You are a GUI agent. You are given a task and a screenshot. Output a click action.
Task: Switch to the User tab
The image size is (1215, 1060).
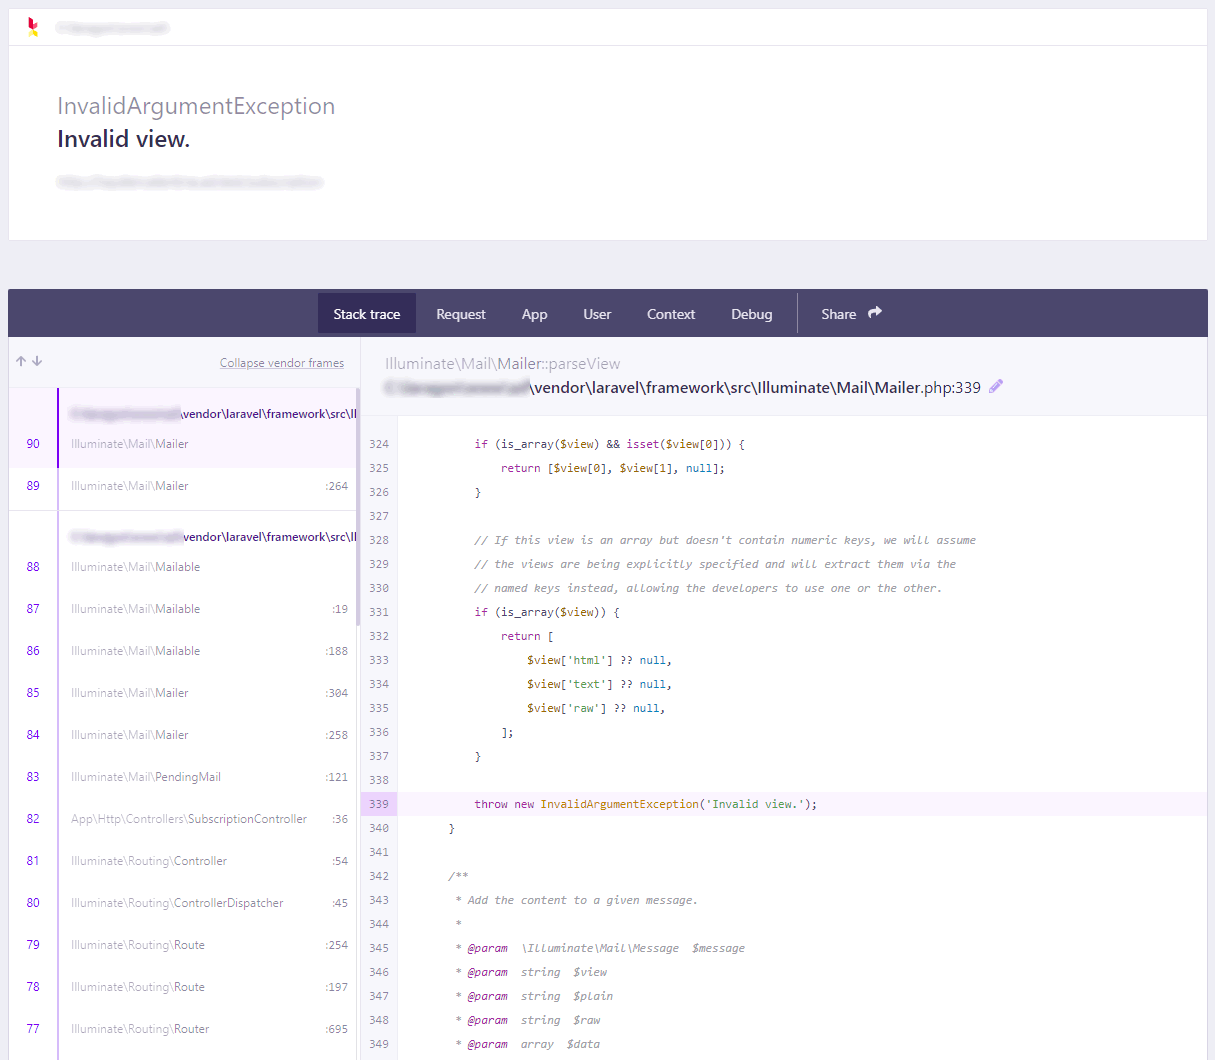pos(597,314)
